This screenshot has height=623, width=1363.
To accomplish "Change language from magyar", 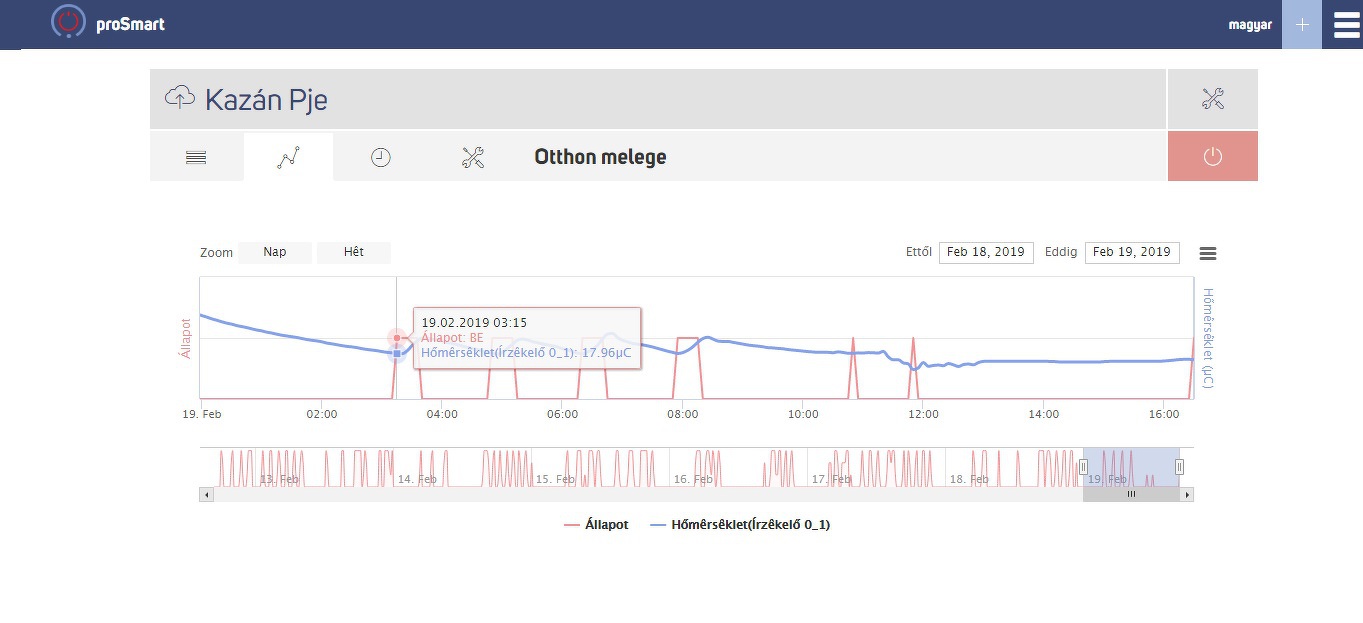I will click(x=1250, y=25).
